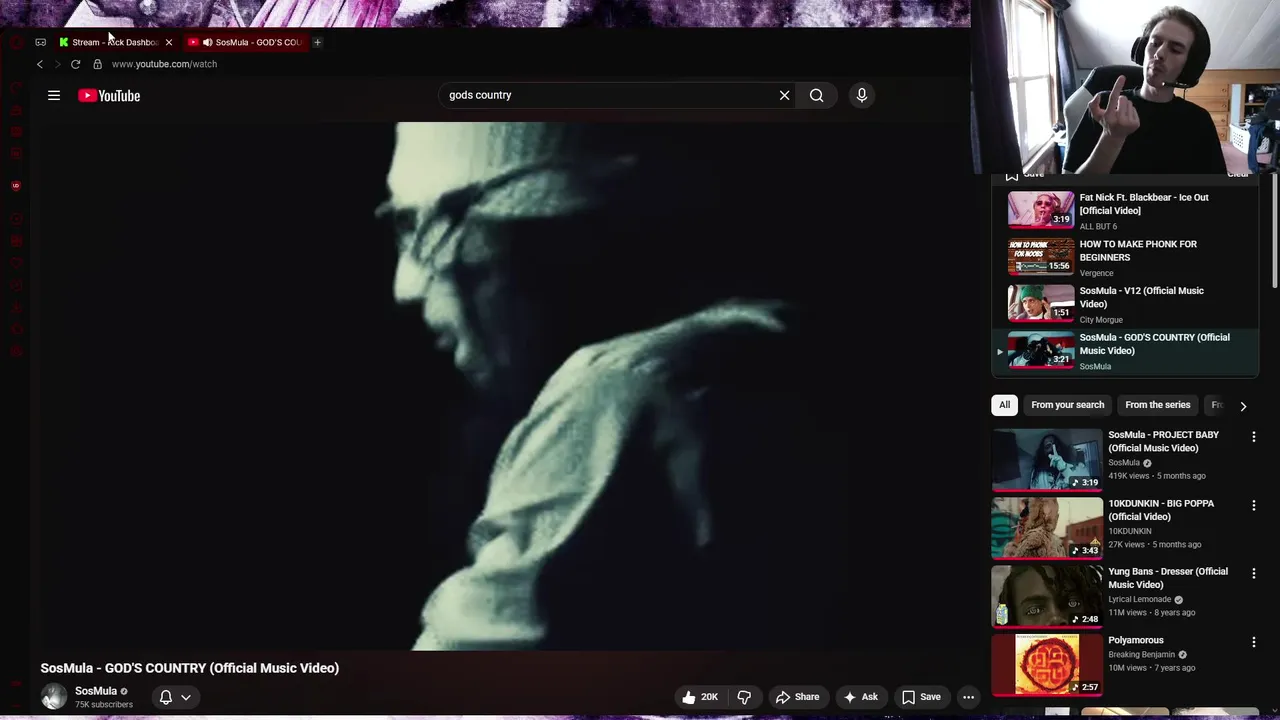
Task: Open Yung Bans Dresser video thumbnail
Action: point(1047,597)
